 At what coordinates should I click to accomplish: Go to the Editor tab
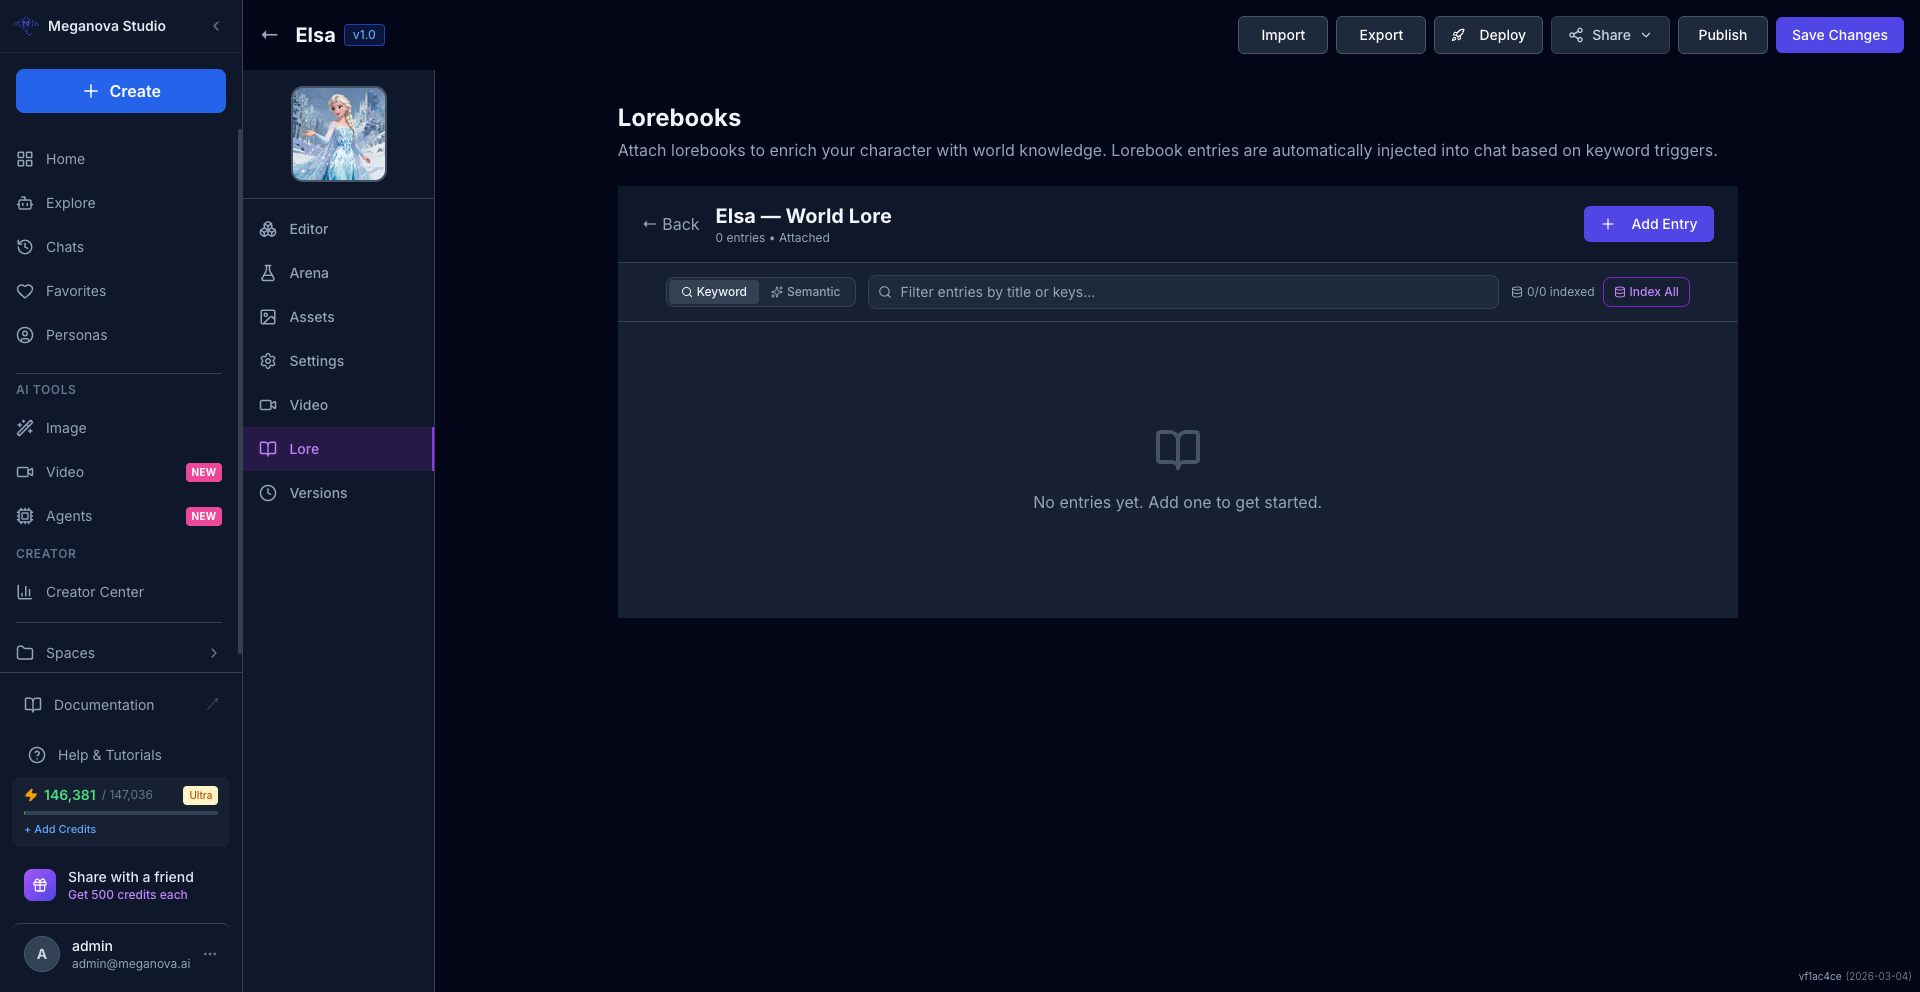coord(308,229)
